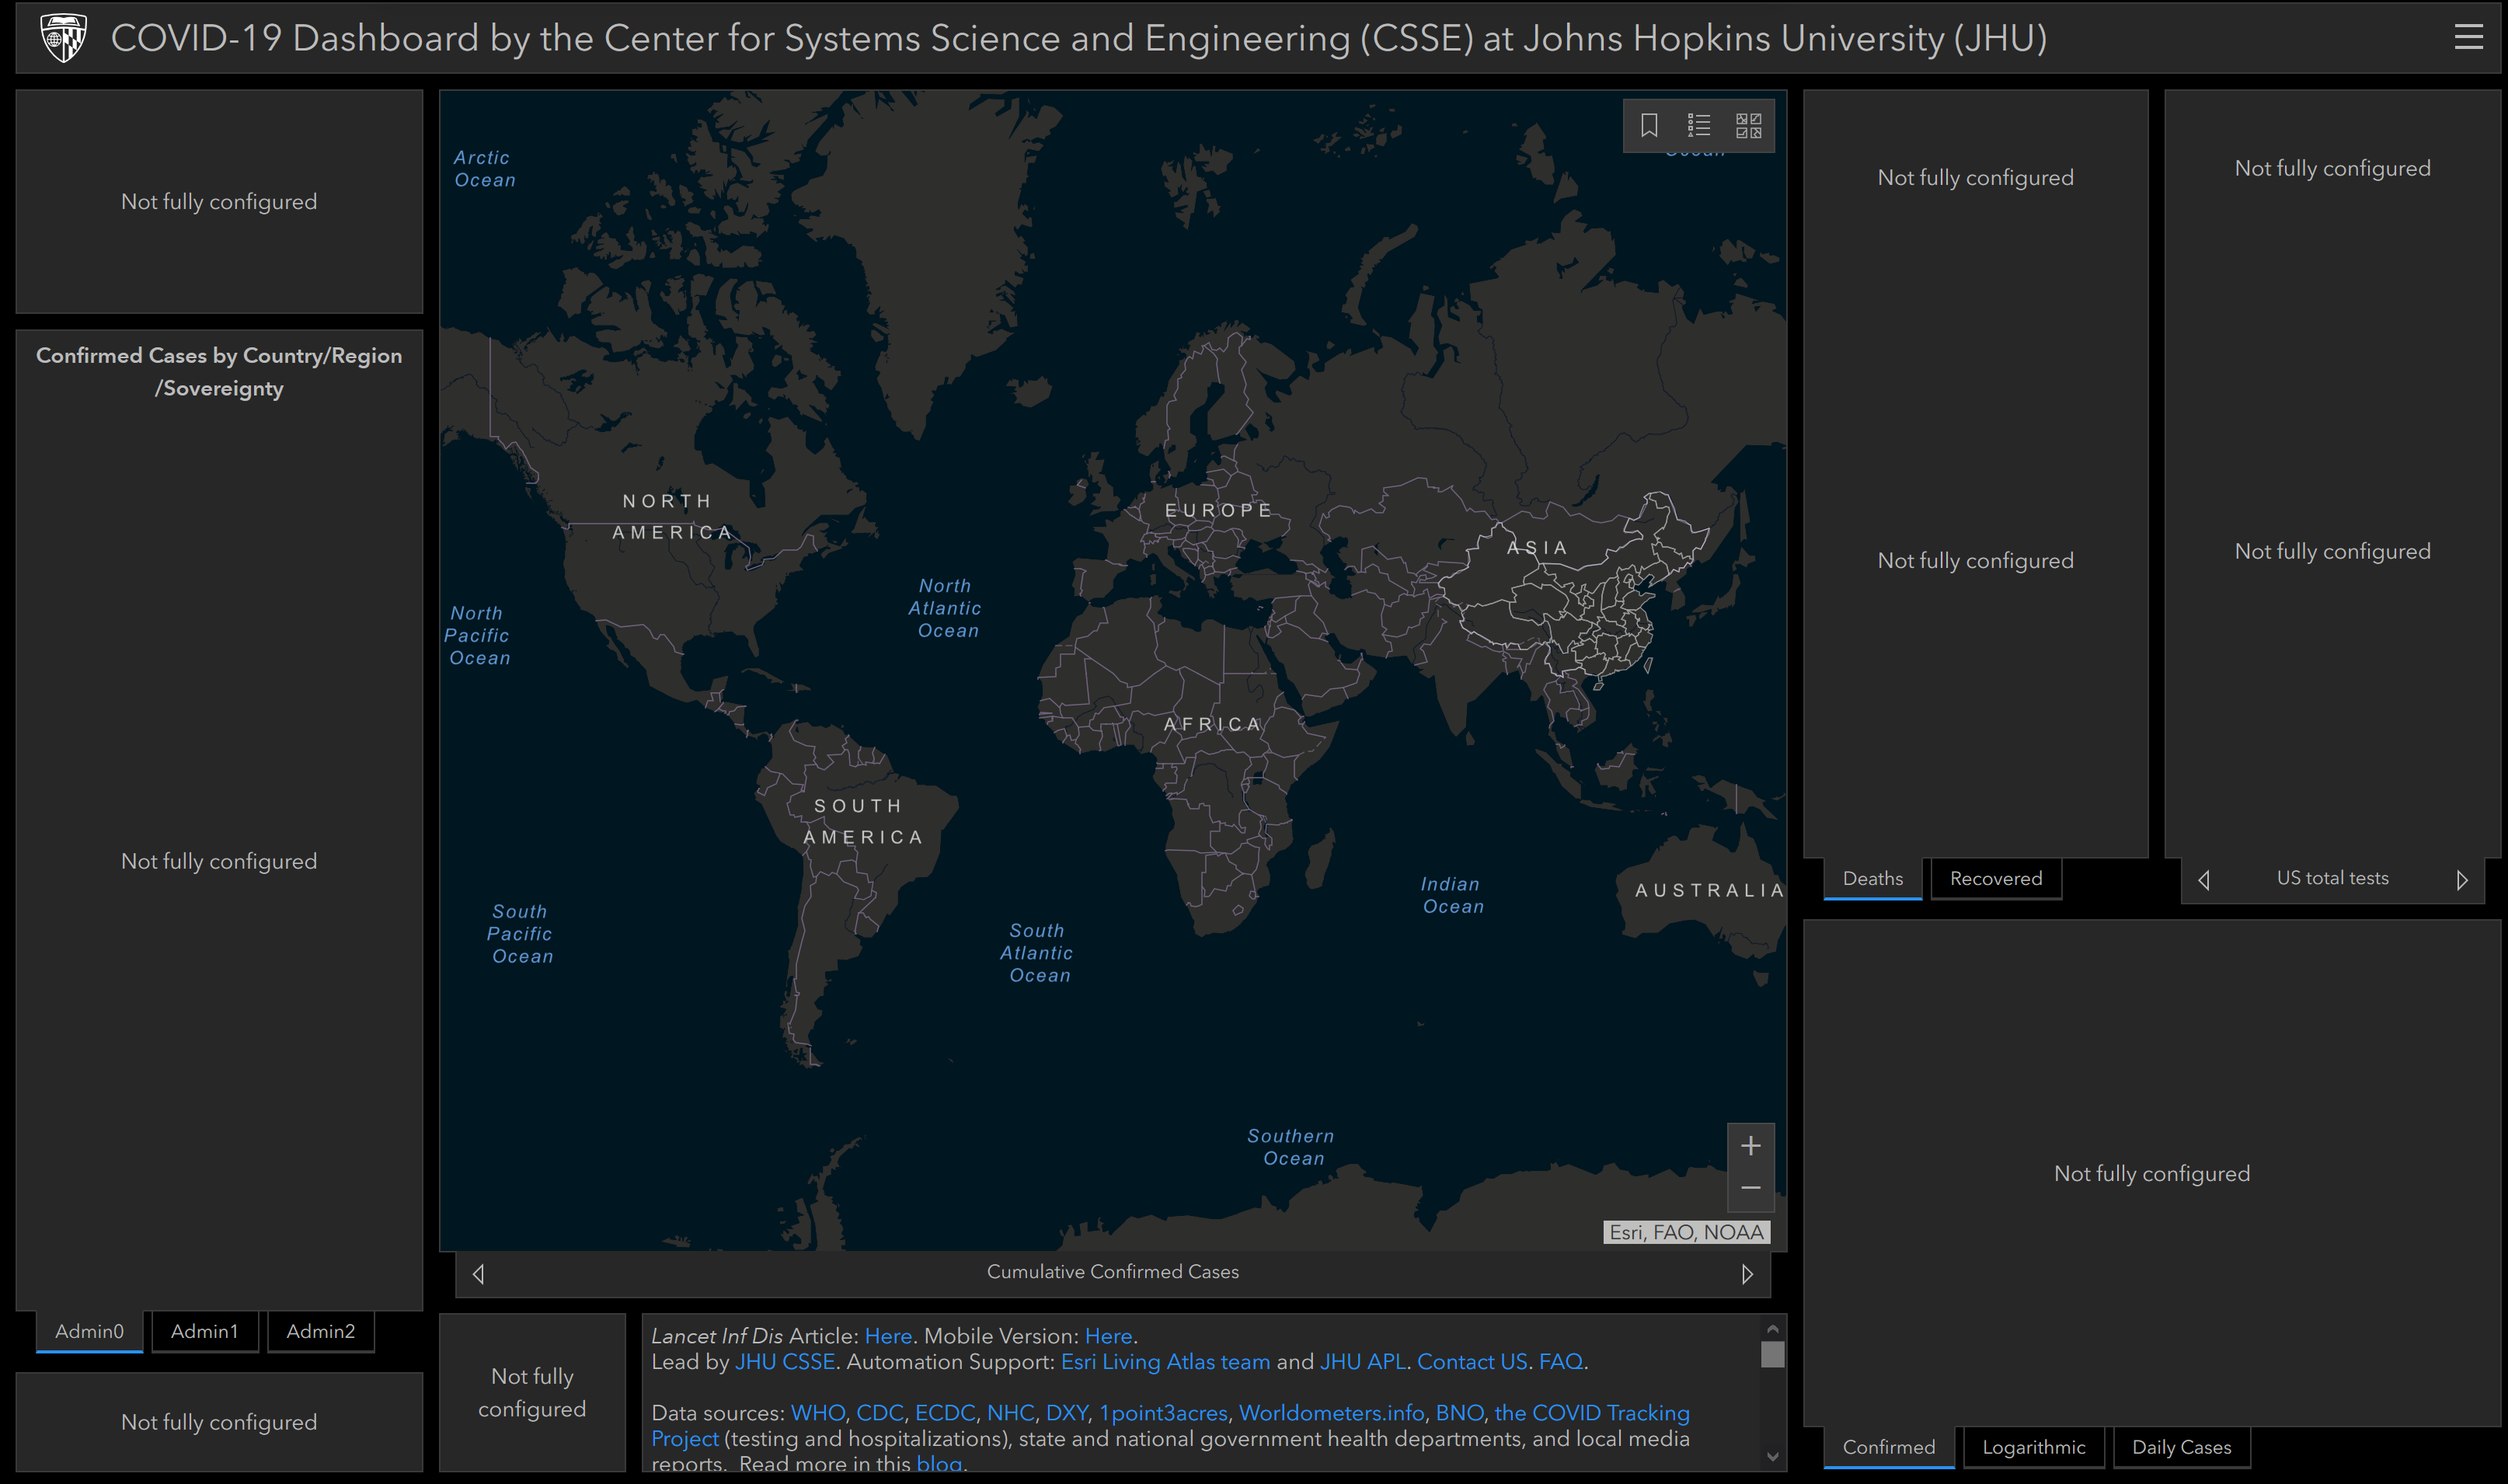Switch to the Confirmed chart tab
The height and width of the screenshot is (1484, 2508).
tap(1889, 1448)
